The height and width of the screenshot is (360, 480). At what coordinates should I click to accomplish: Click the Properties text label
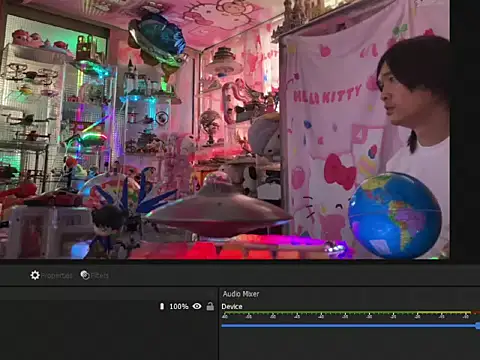point(57,276)
